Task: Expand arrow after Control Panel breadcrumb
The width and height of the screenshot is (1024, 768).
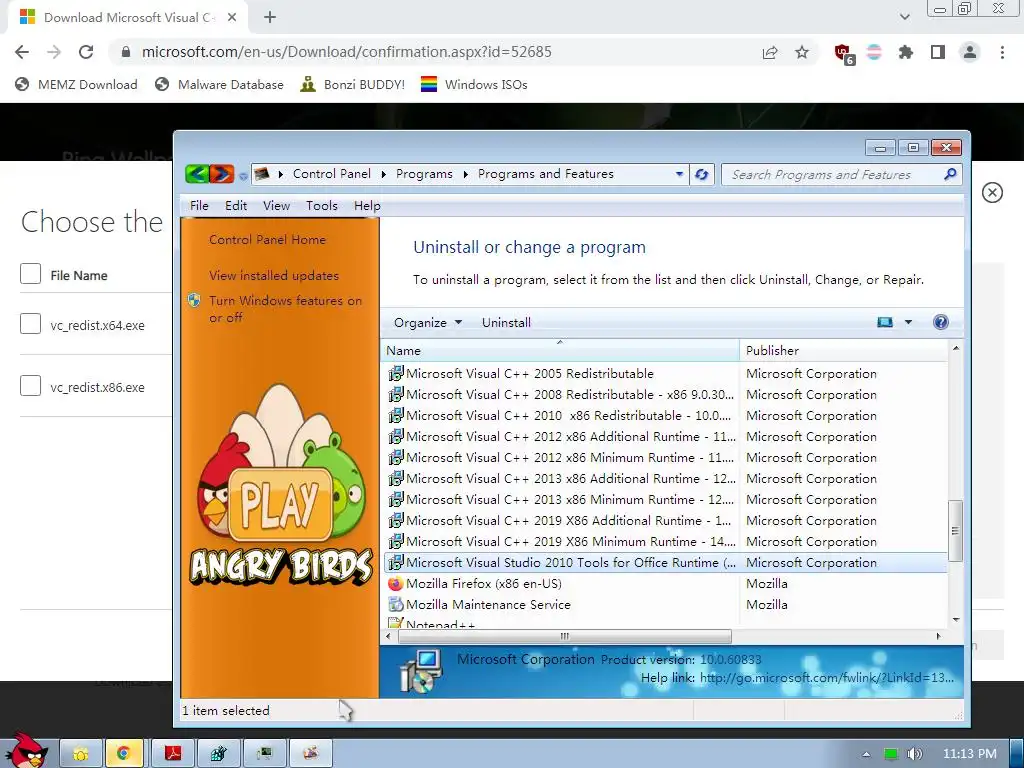Action: 383,174
